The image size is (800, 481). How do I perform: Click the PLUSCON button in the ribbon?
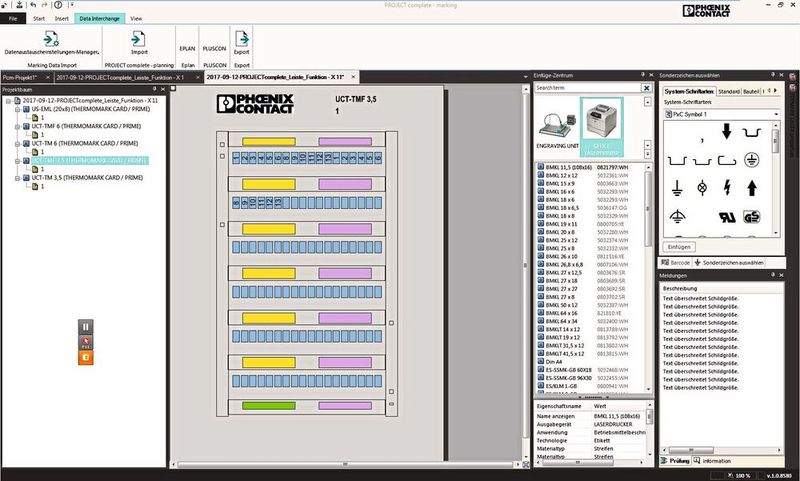[x=214, y=49]
